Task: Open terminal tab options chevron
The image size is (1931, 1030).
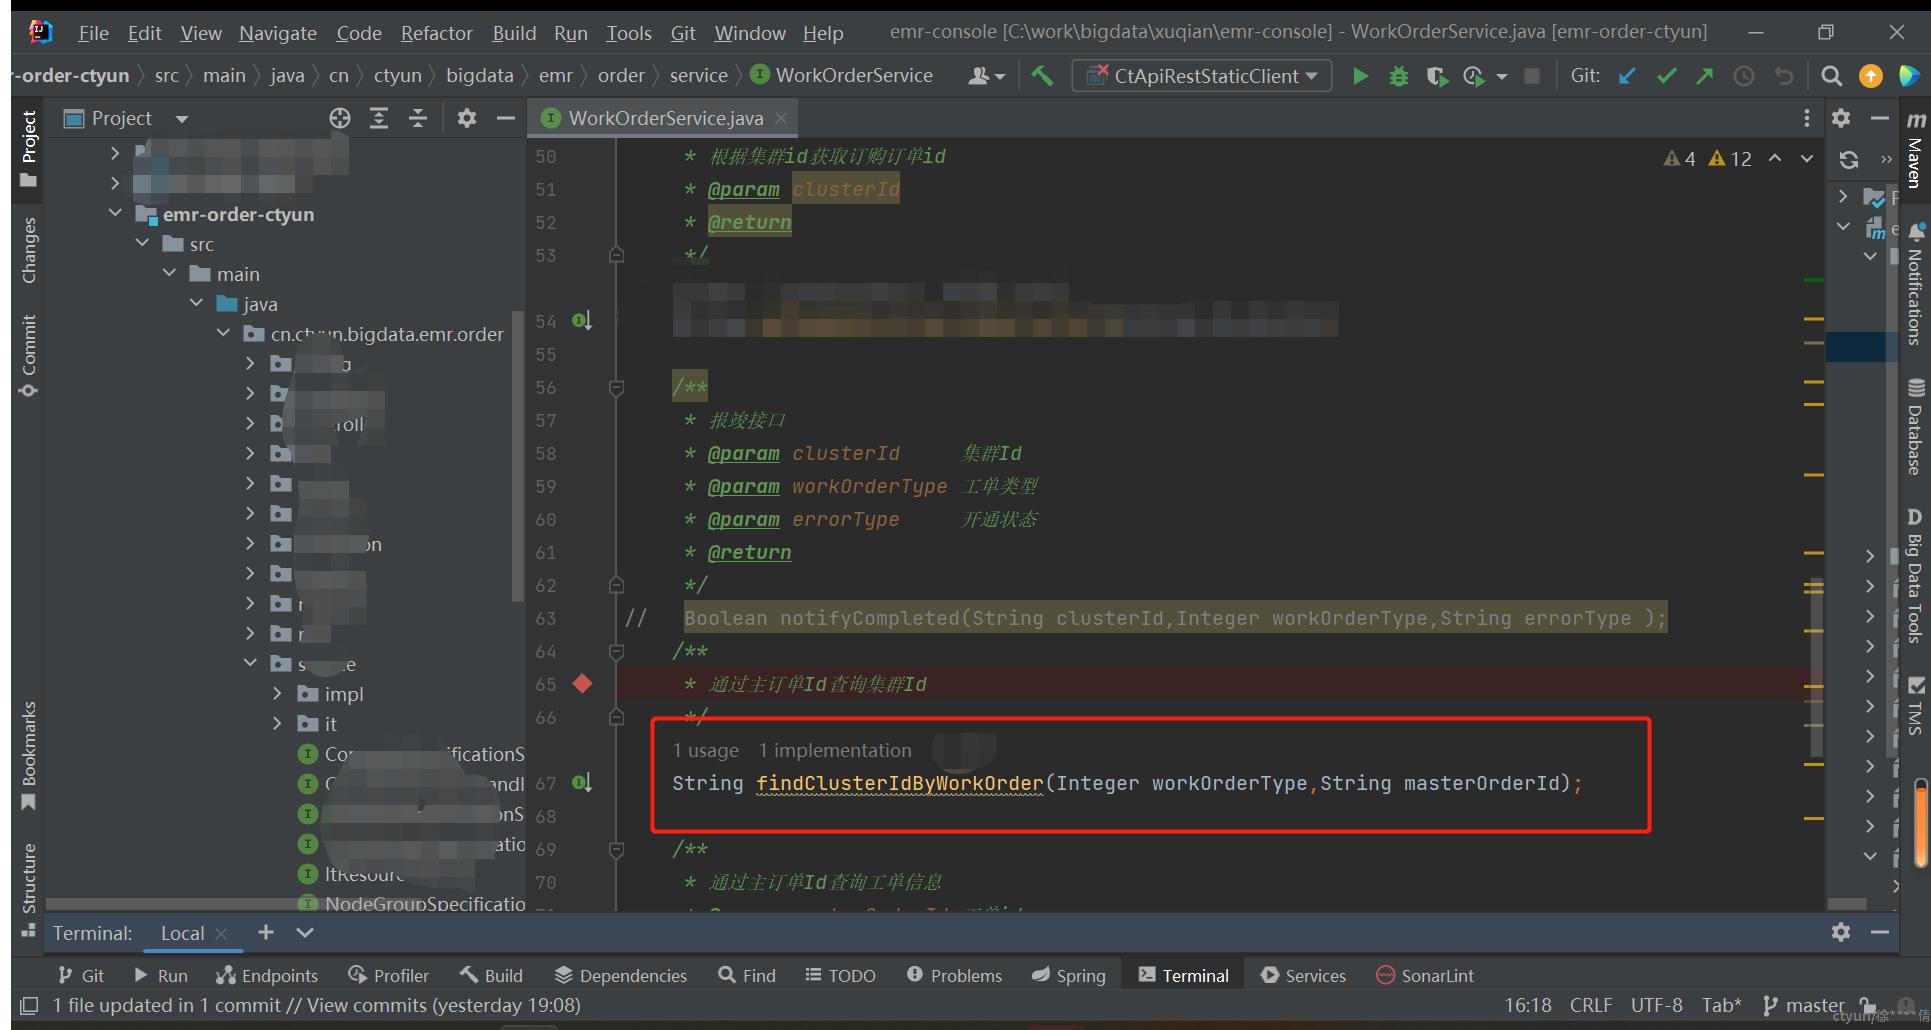Action: tap(305, 932)
